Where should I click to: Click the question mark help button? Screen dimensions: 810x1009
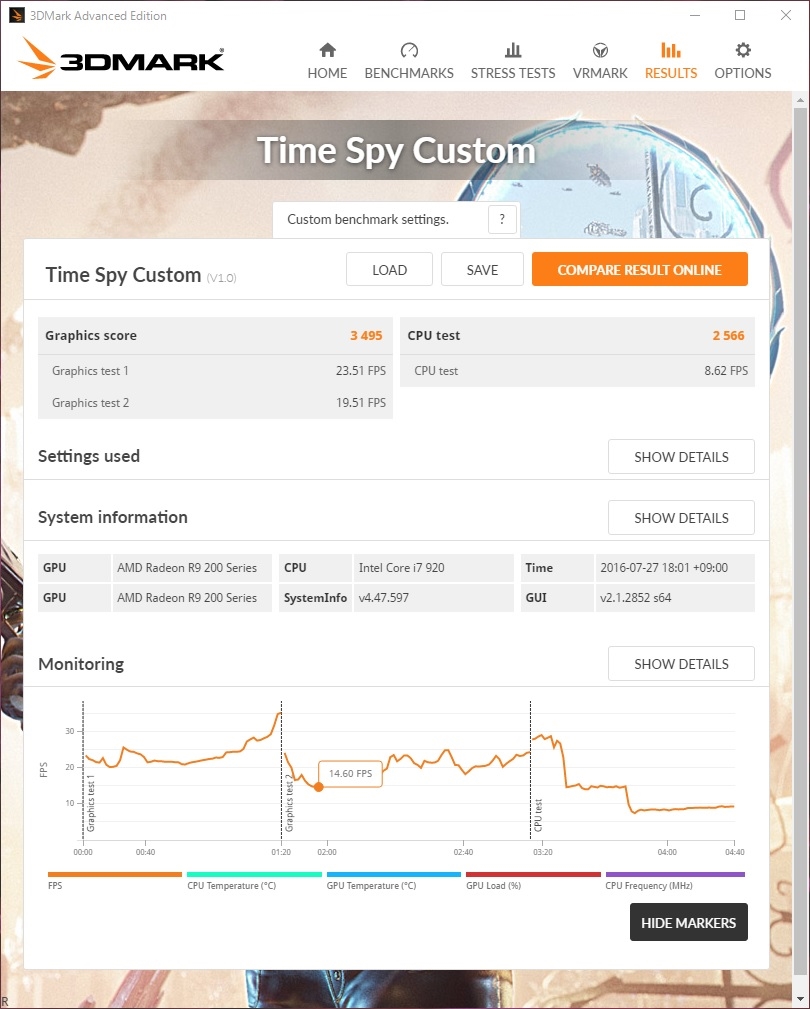pos(502,219)
